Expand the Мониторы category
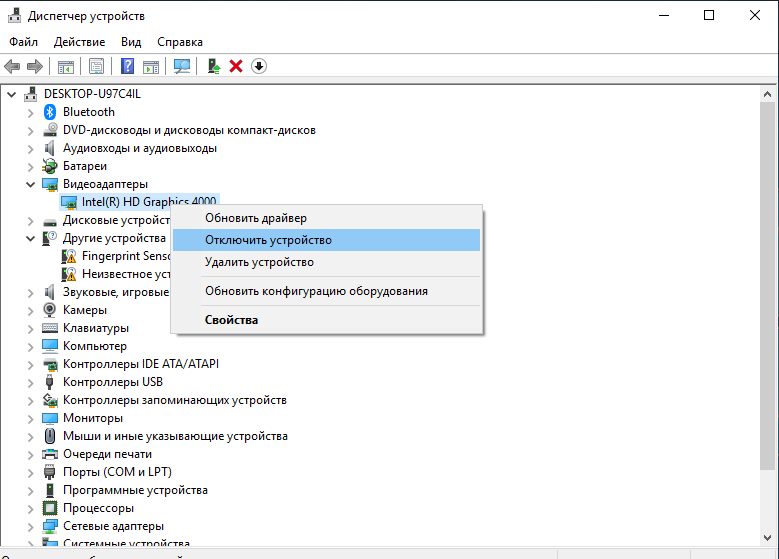The image size is (779, 559). pyautogui.click(x=30, y=418)
